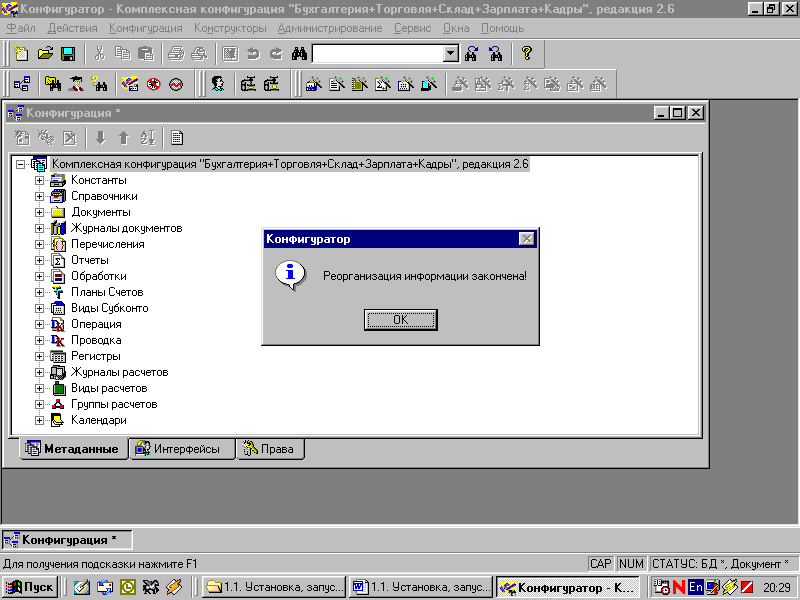The width and height of the screenshot is (800, 600).
Task: Open the Конфигурация menu
Action: click(x=145, y=28)
